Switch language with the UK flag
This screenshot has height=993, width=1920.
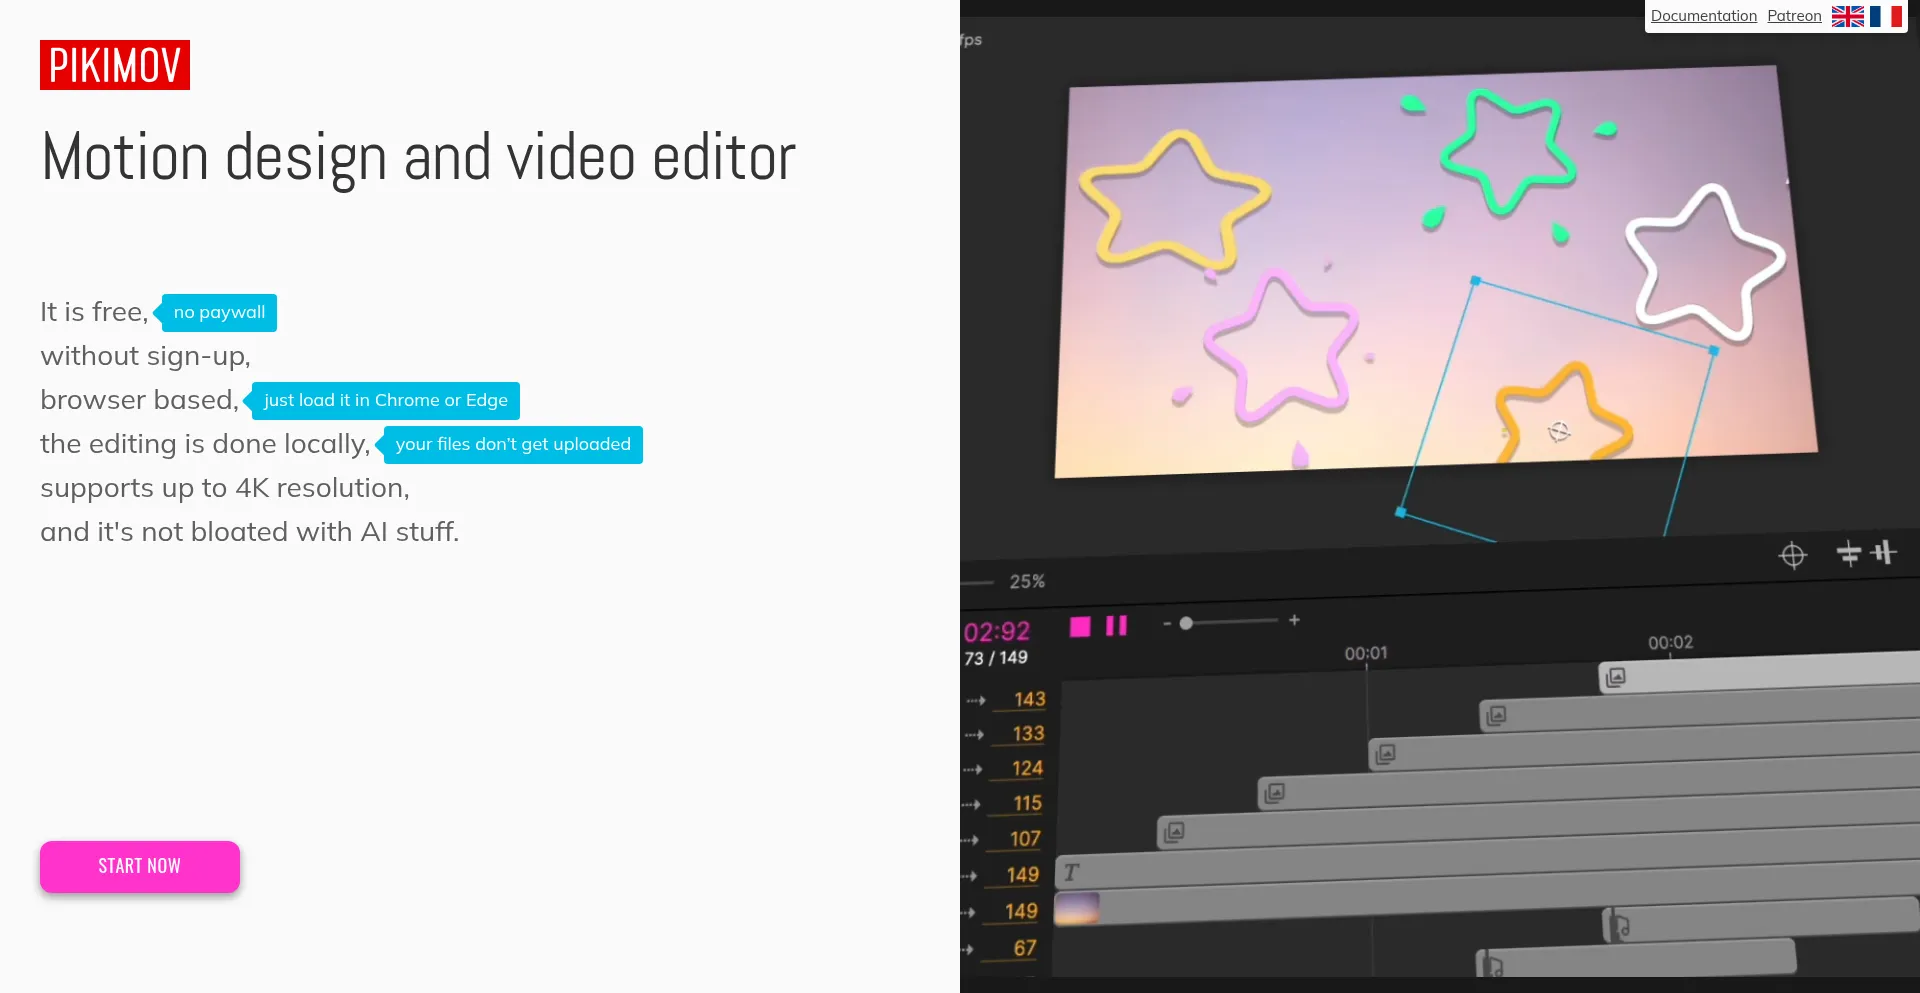tap(1847, 16)
